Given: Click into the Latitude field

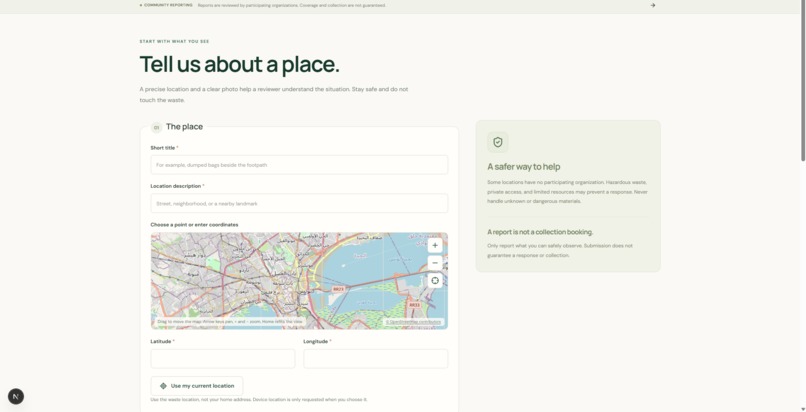Looking at the screenshot, I should (x=223, y=359).
